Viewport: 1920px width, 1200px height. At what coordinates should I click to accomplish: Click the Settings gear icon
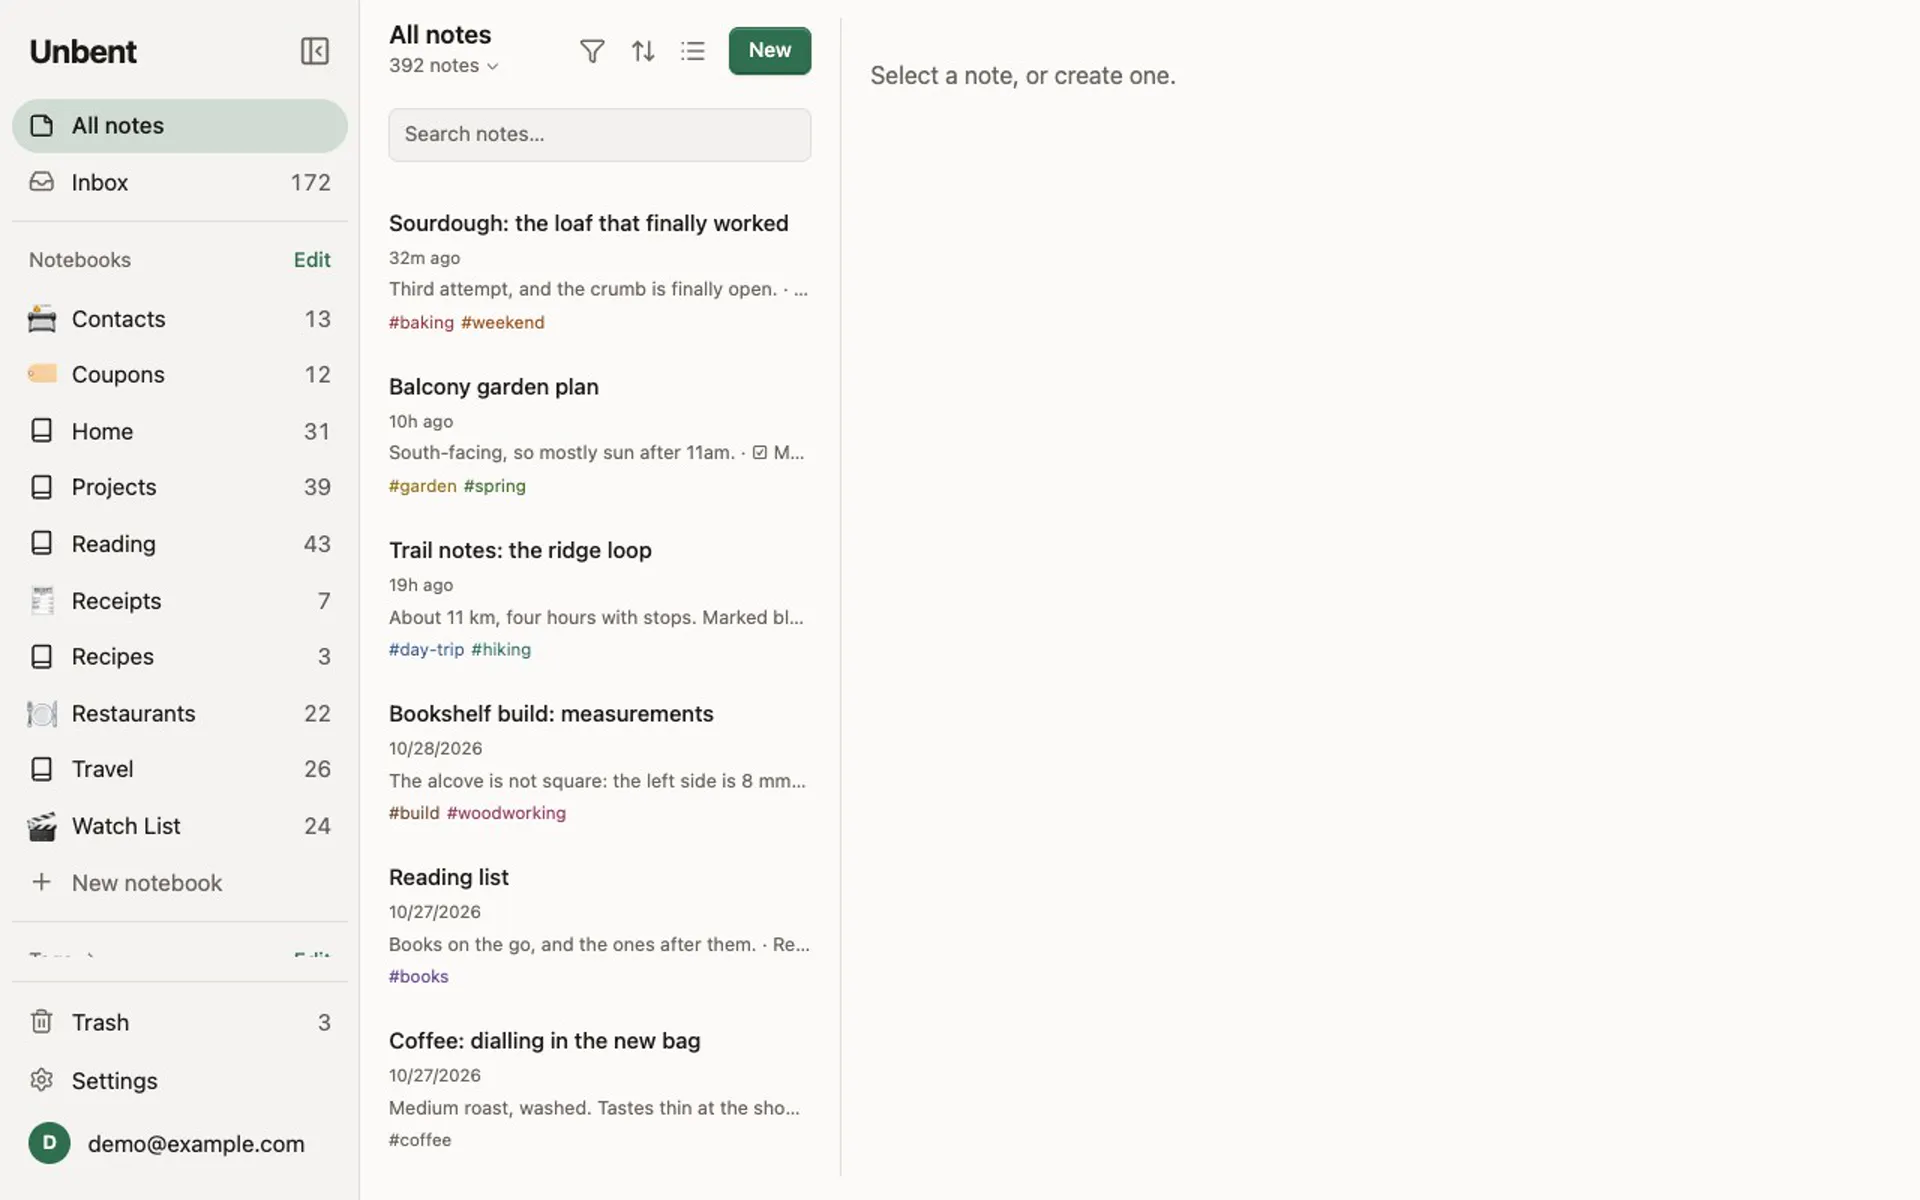coord(41,1080)
